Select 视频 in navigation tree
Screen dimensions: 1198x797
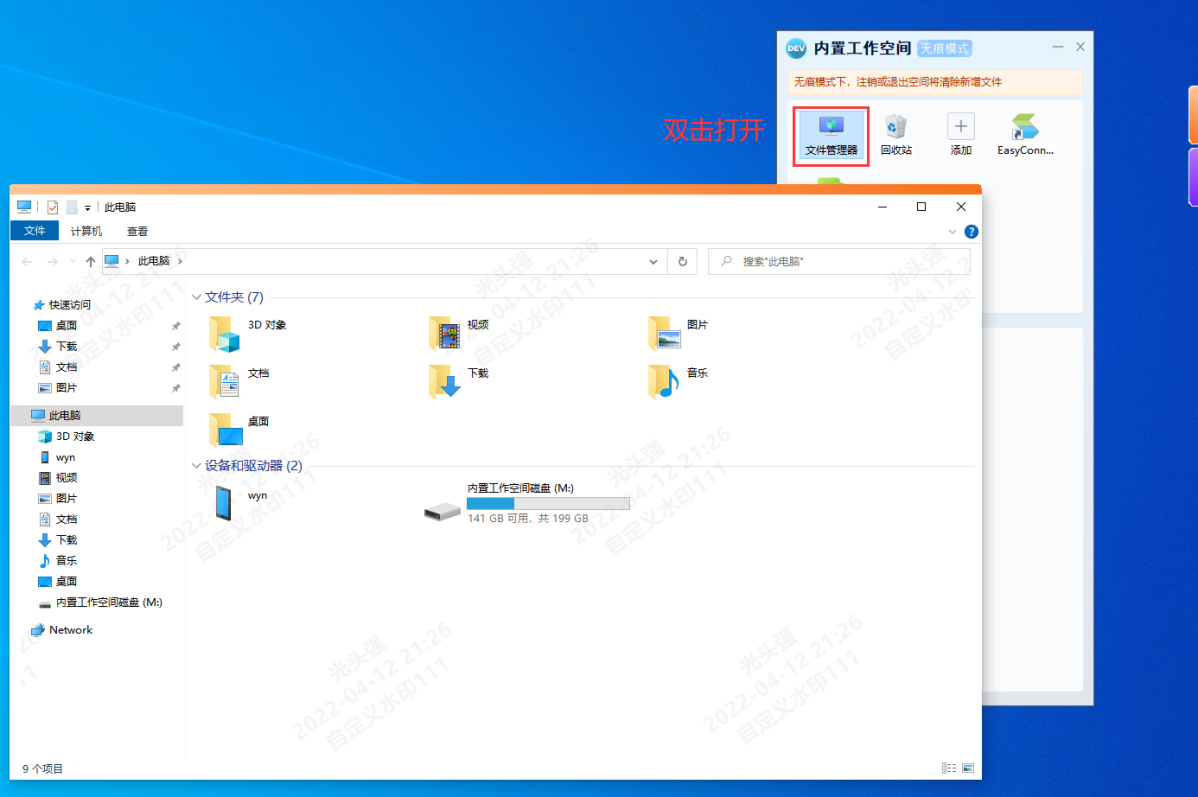(x=66, y=478)
